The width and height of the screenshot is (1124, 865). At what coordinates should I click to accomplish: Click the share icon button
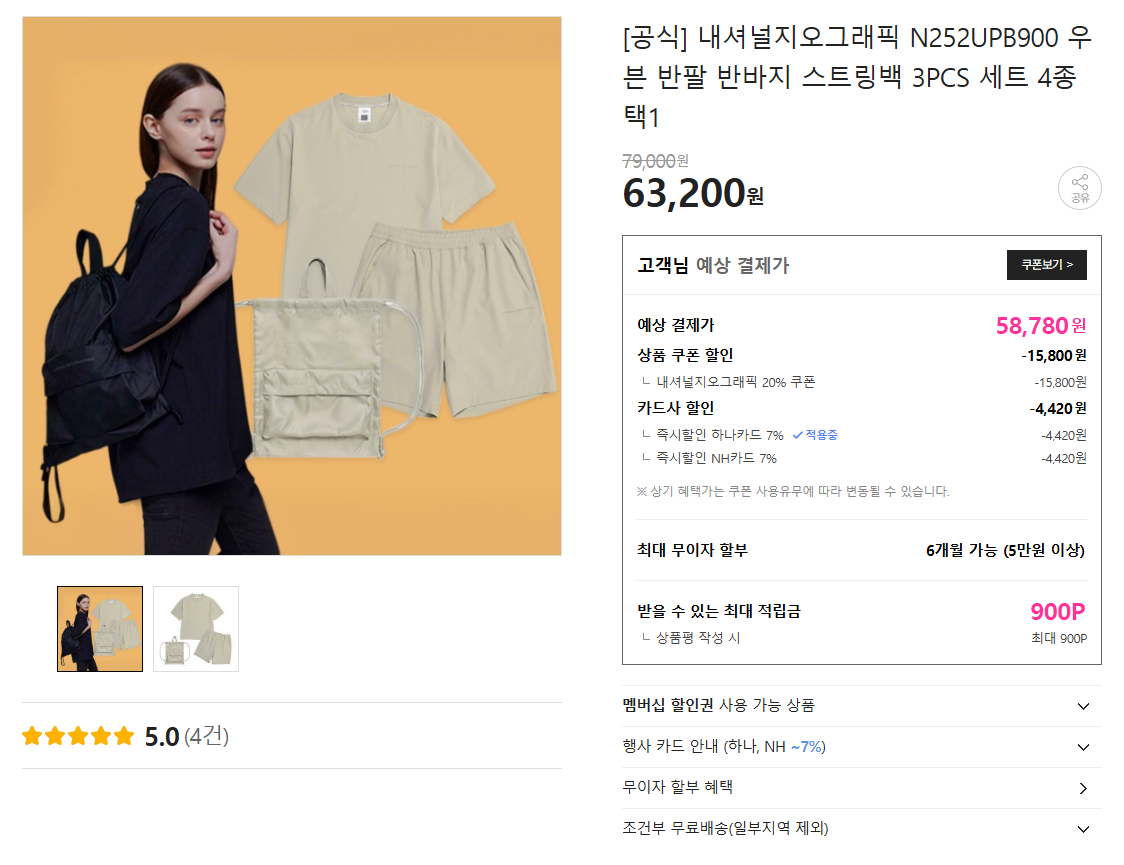1080,188
